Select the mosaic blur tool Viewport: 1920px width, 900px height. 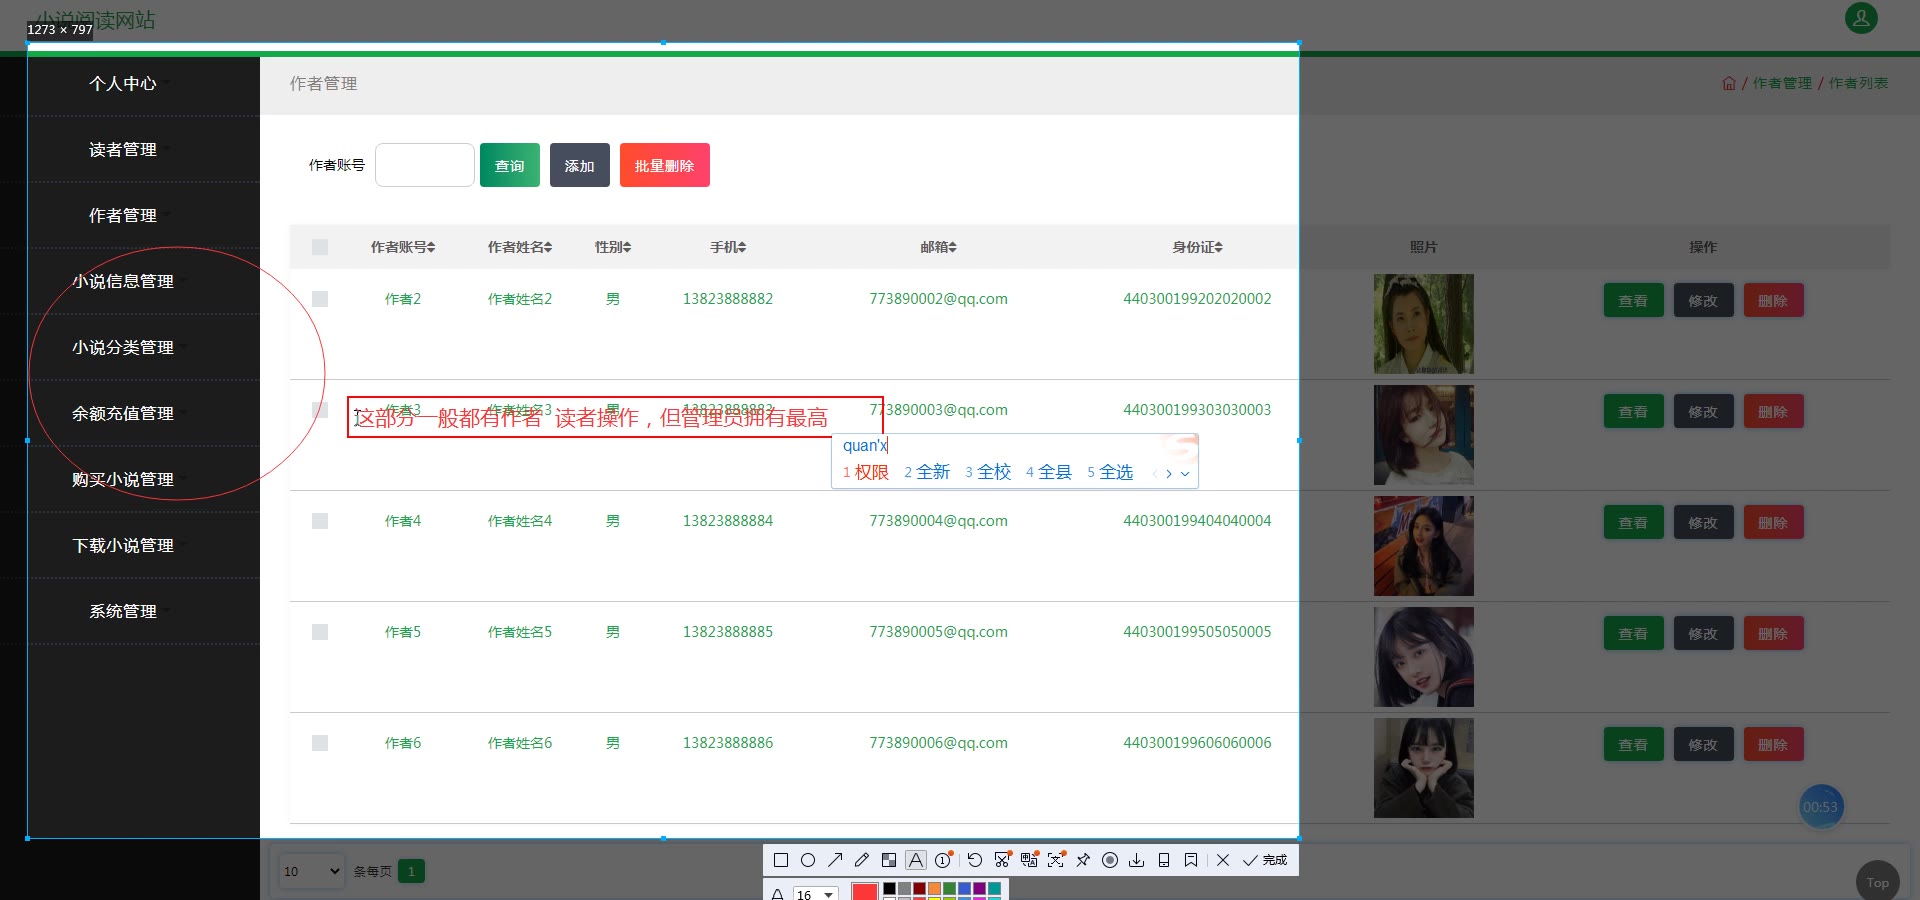tap(889, 860)
